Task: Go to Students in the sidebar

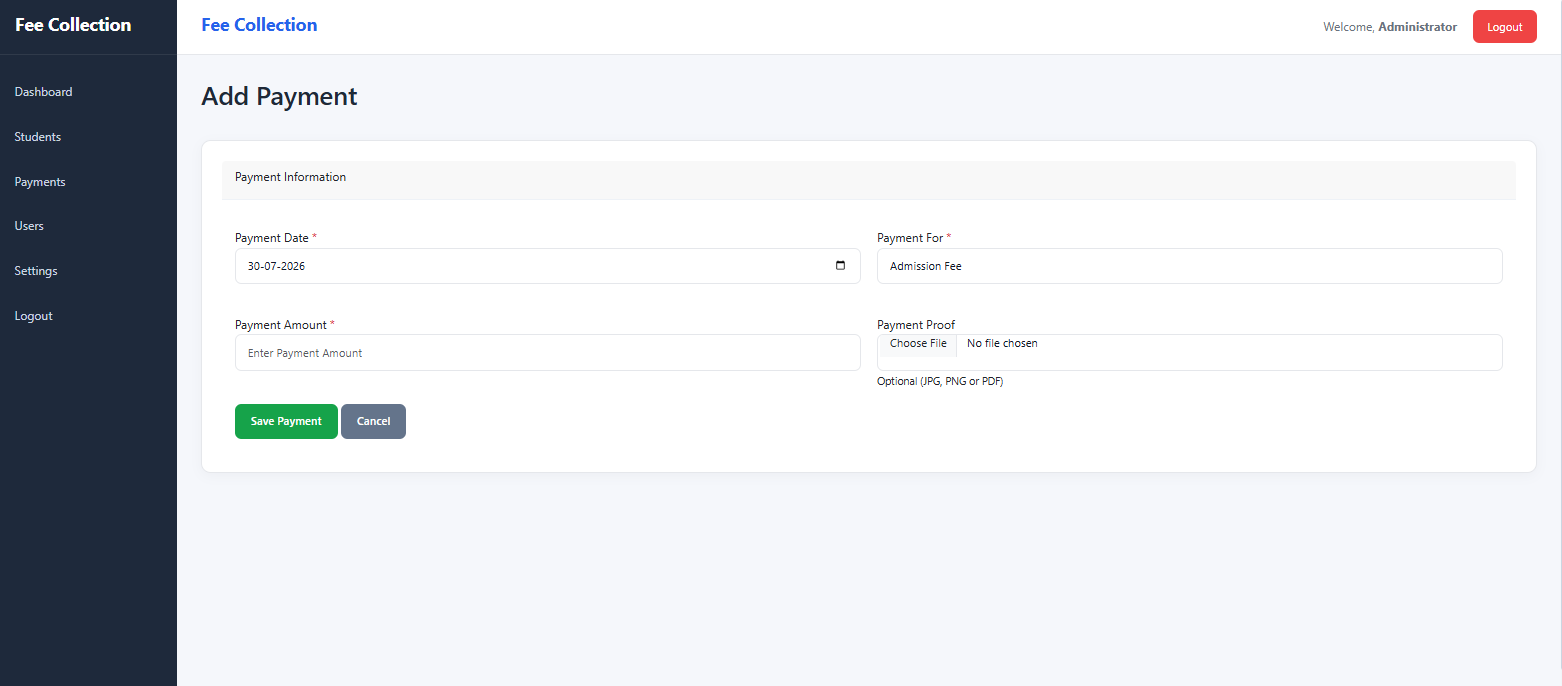Action: coord(37,137)
